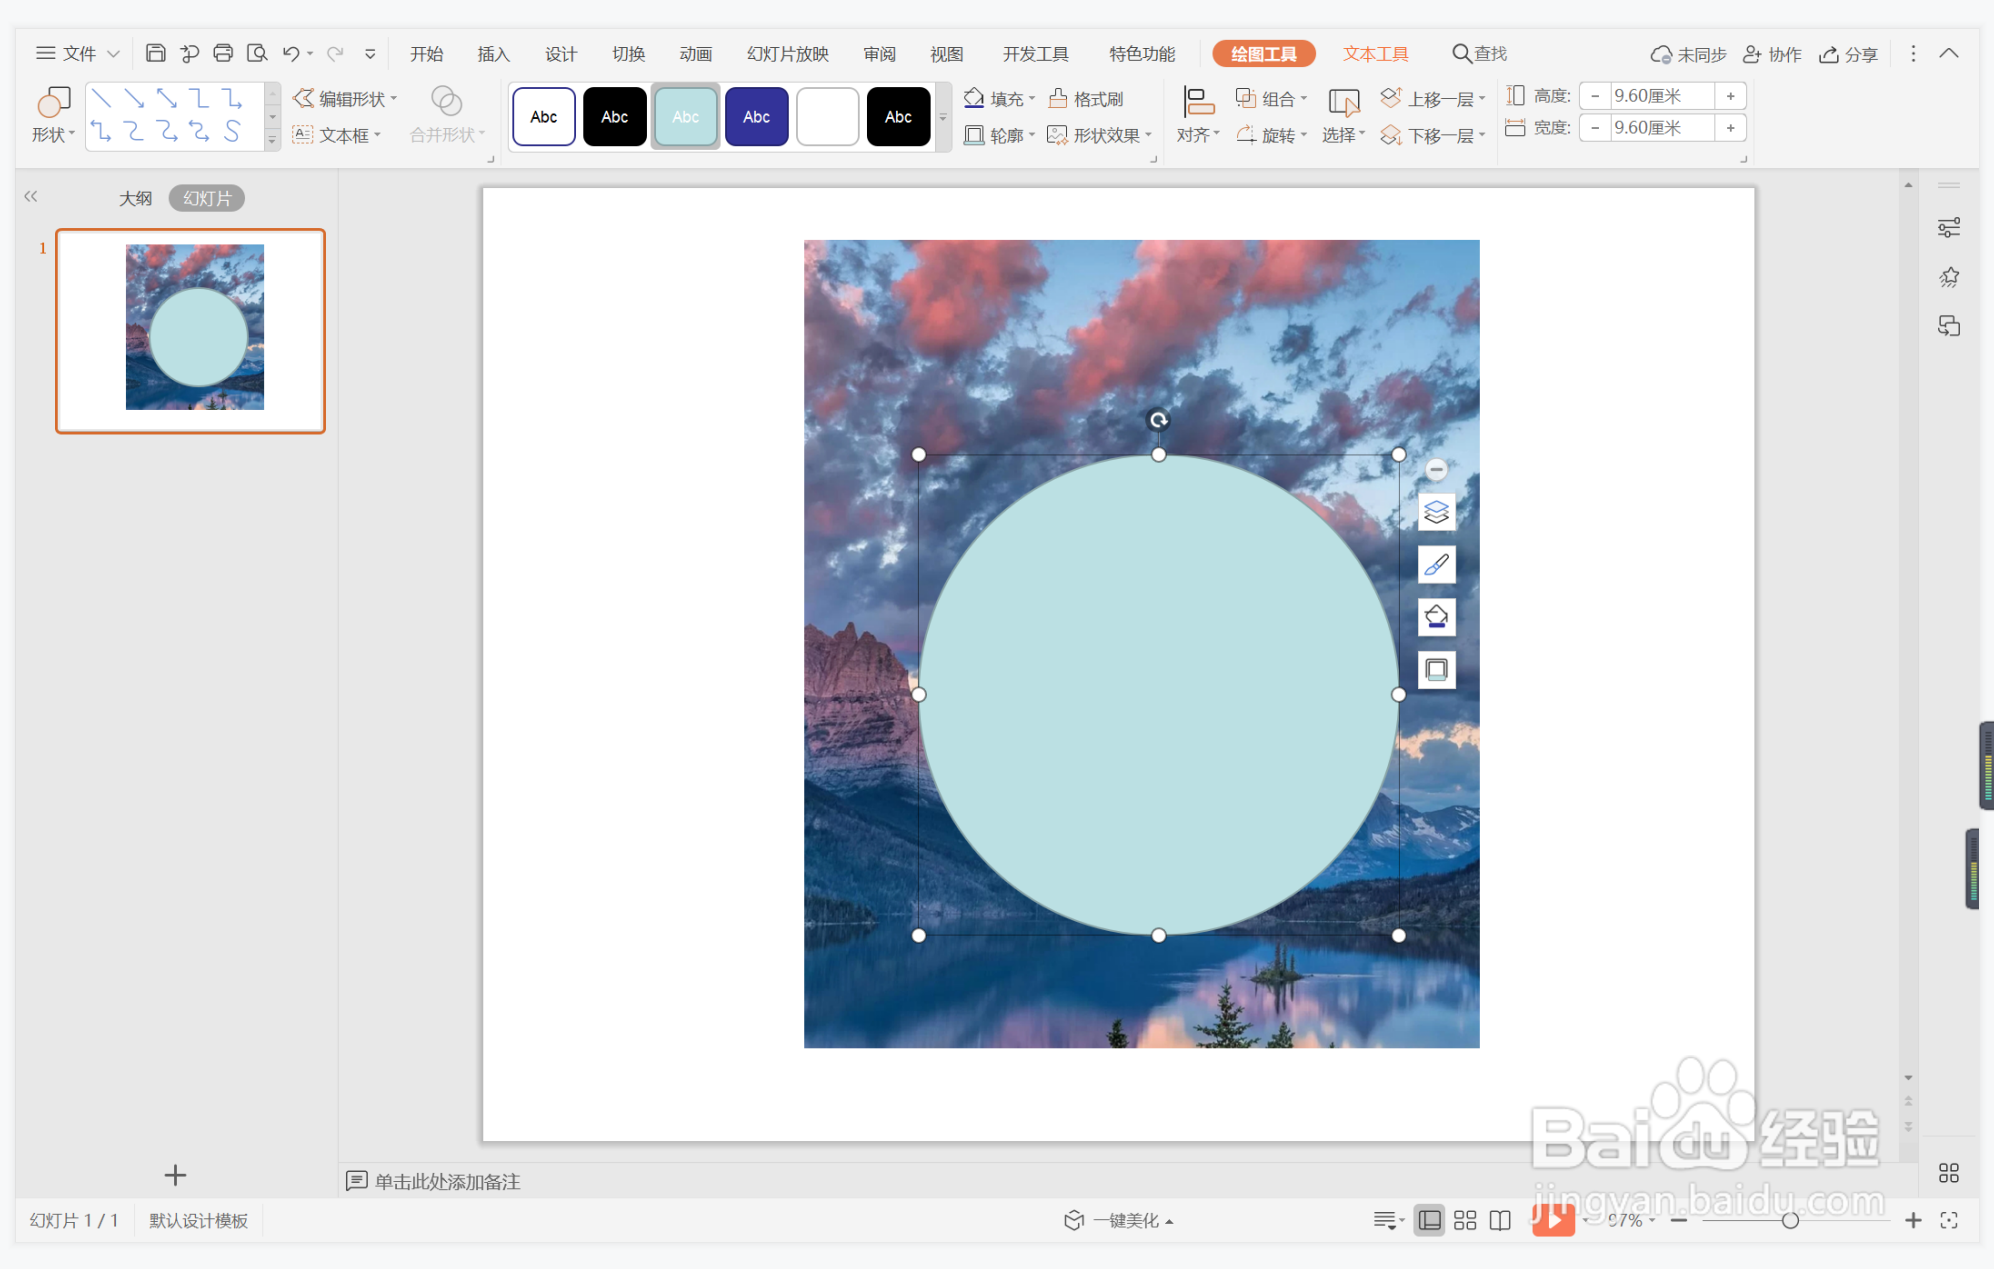
Task: Add a new slide with plus button
Action: pos(175,1174)
